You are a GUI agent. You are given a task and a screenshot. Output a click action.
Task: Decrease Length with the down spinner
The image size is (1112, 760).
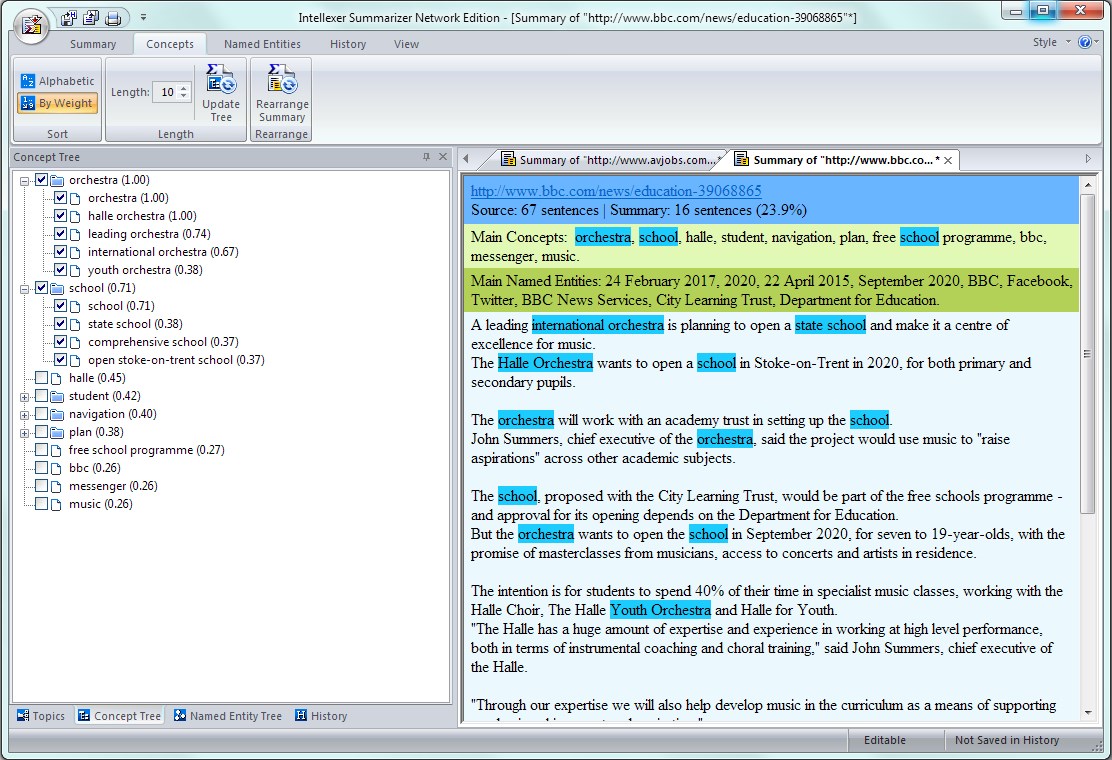tap(184, 96)
